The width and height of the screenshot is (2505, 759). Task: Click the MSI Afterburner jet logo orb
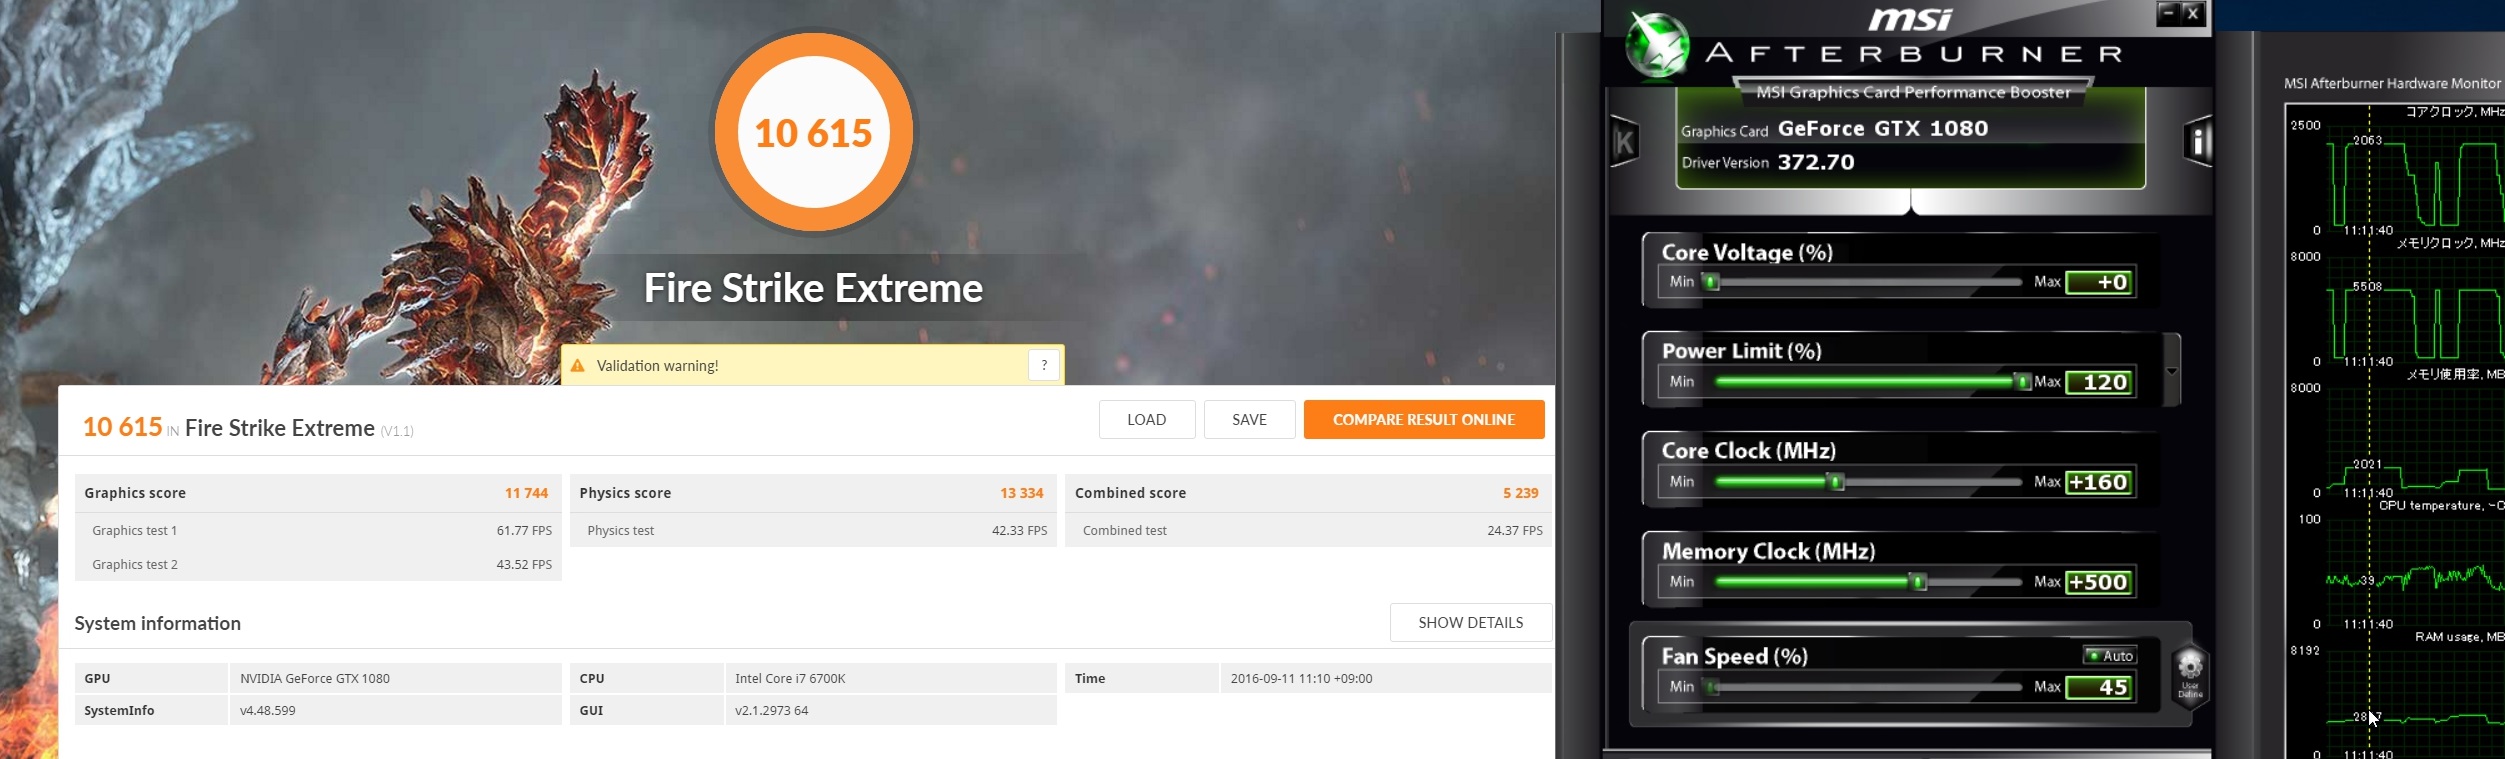[x=1657, y=45]
